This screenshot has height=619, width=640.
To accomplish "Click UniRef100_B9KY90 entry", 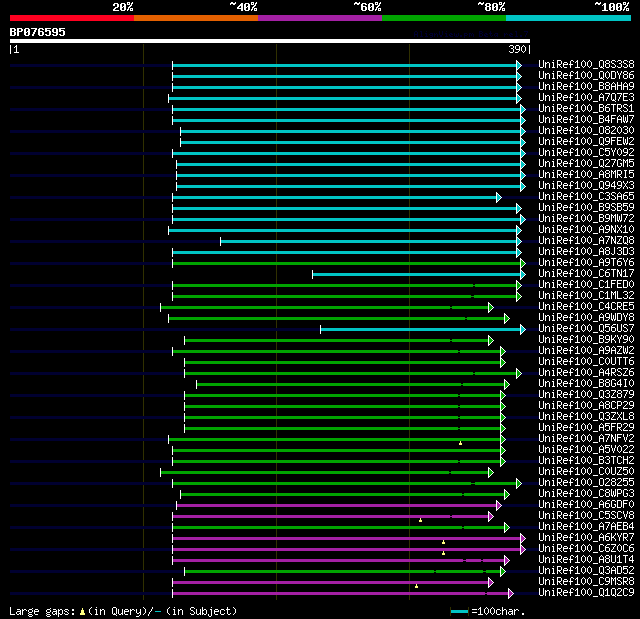I will [586, 340].
